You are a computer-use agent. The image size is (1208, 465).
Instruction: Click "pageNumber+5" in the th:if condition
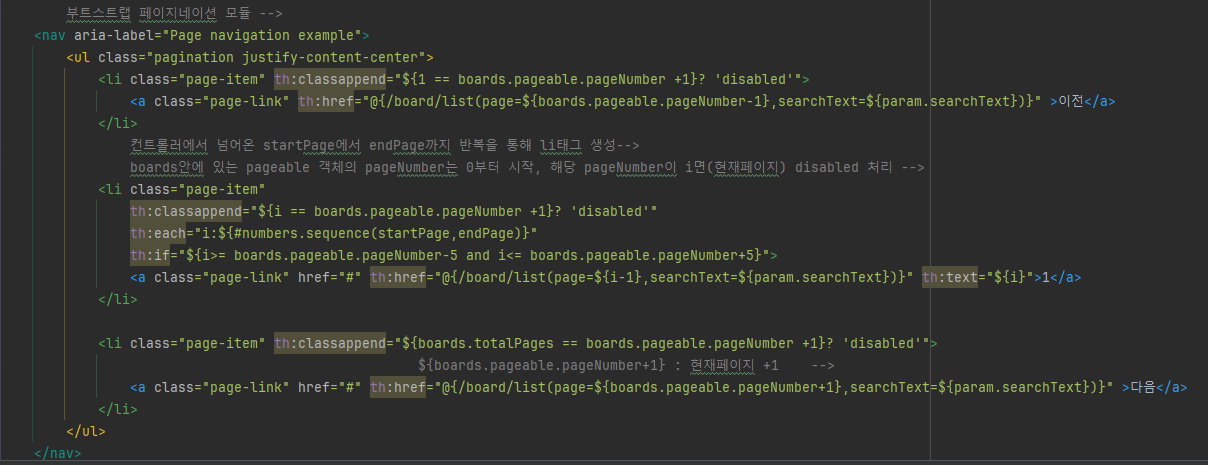708,255
